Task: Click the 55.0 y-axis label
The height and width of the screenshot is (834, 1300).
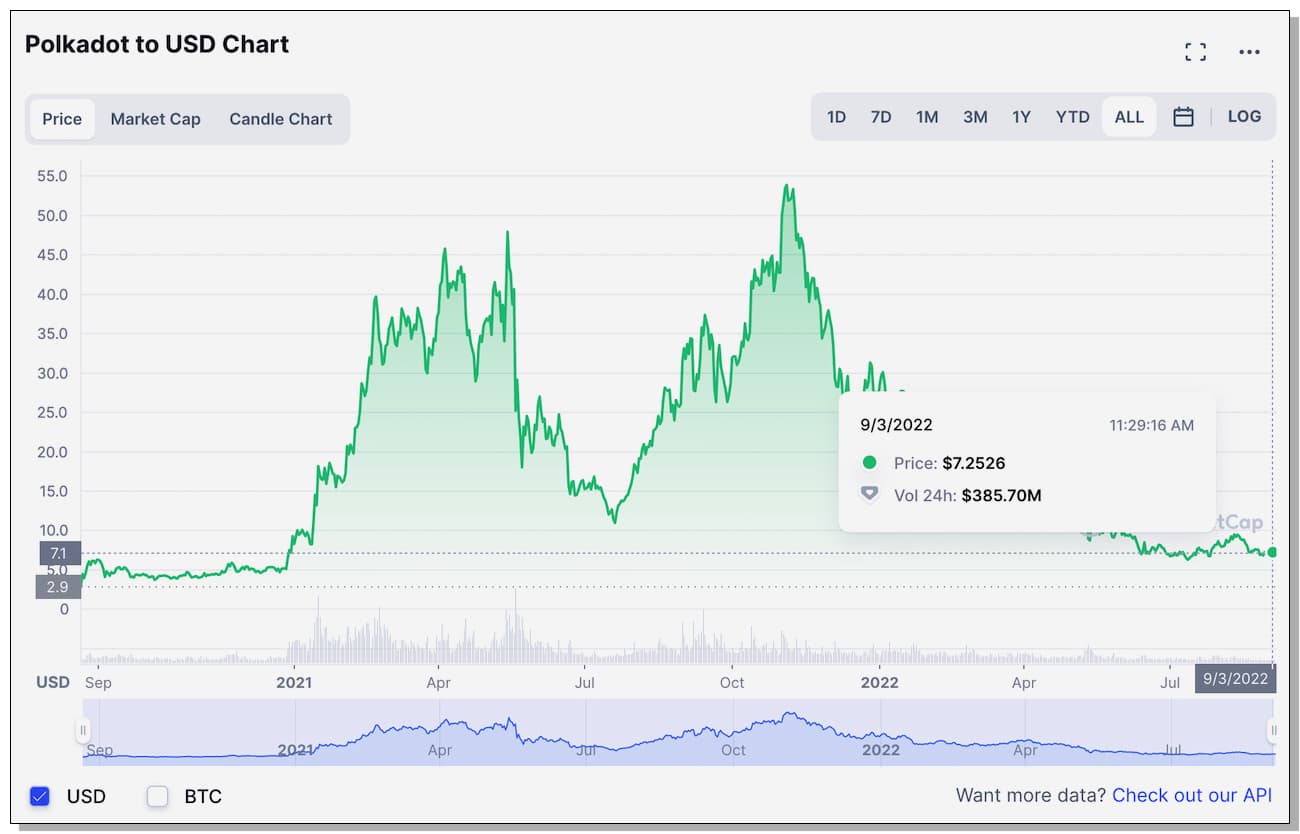Action: pos(52,176)
